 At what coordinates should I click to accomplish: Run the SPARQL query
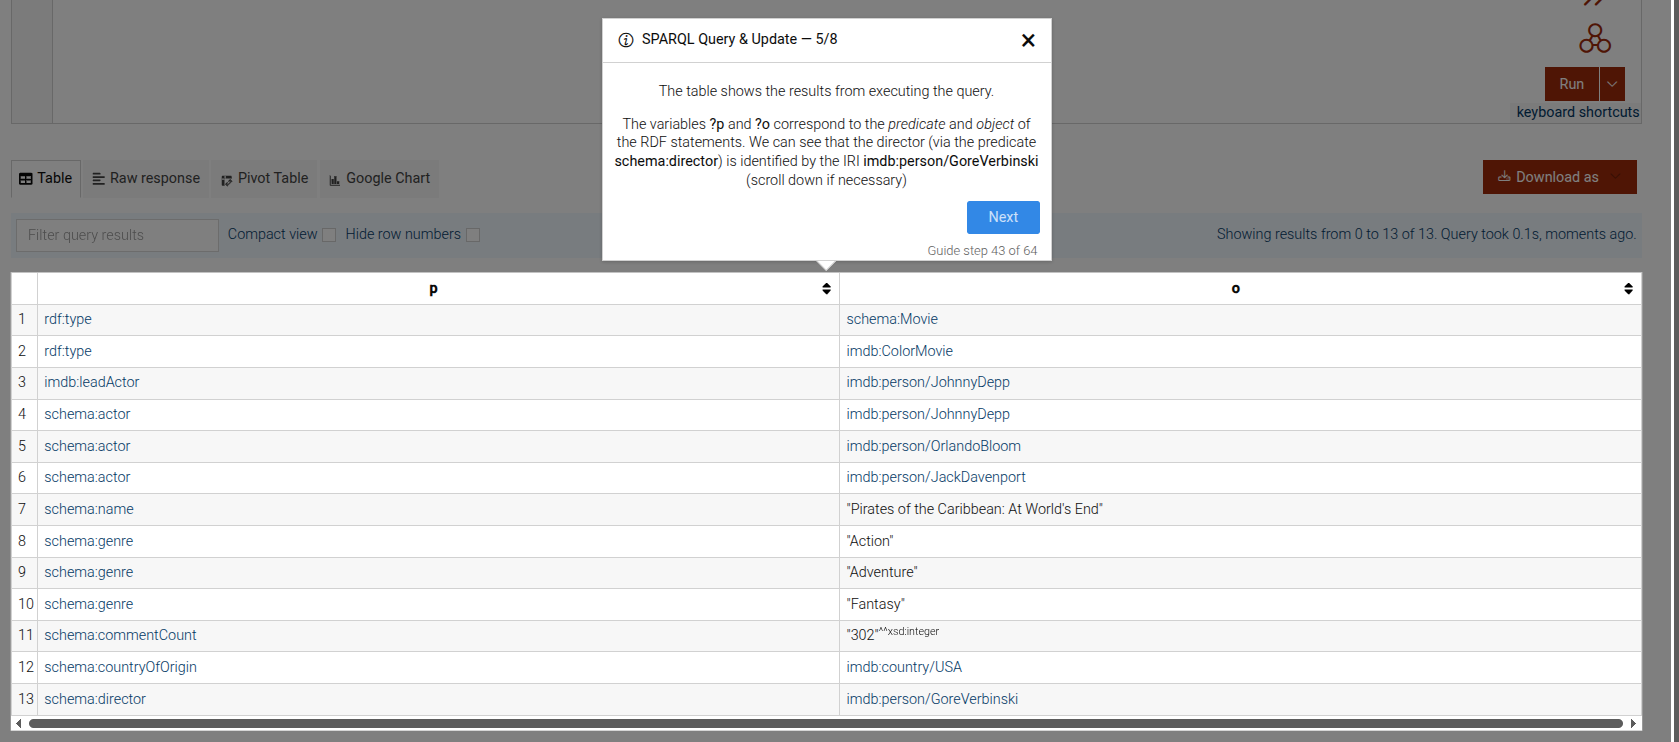pos(1571,84)
